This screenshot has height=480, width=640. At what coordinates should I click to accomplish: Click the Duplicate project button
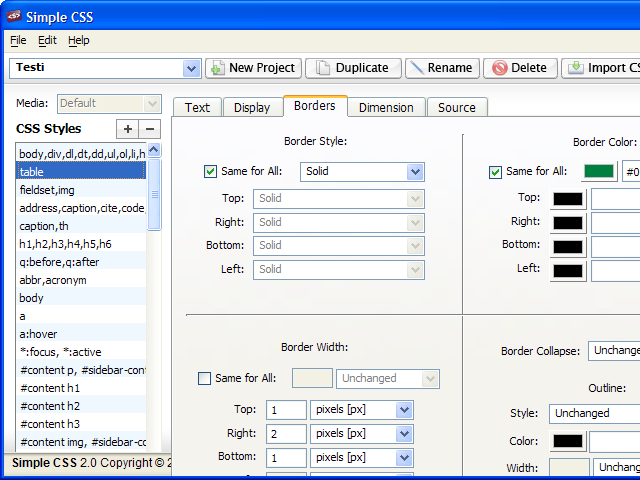tap(353, 68)
